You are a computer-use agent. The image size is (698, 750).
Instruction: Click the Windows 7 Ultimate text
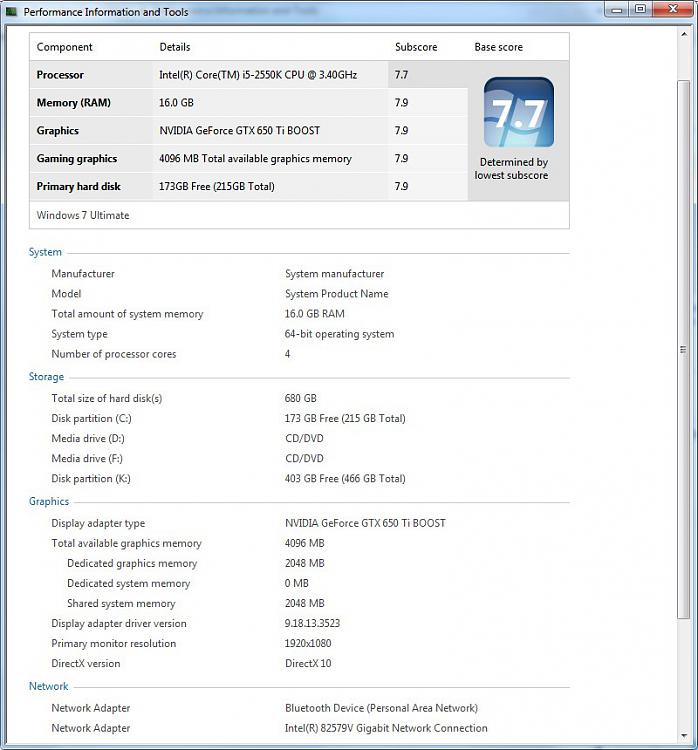point(83,215)
